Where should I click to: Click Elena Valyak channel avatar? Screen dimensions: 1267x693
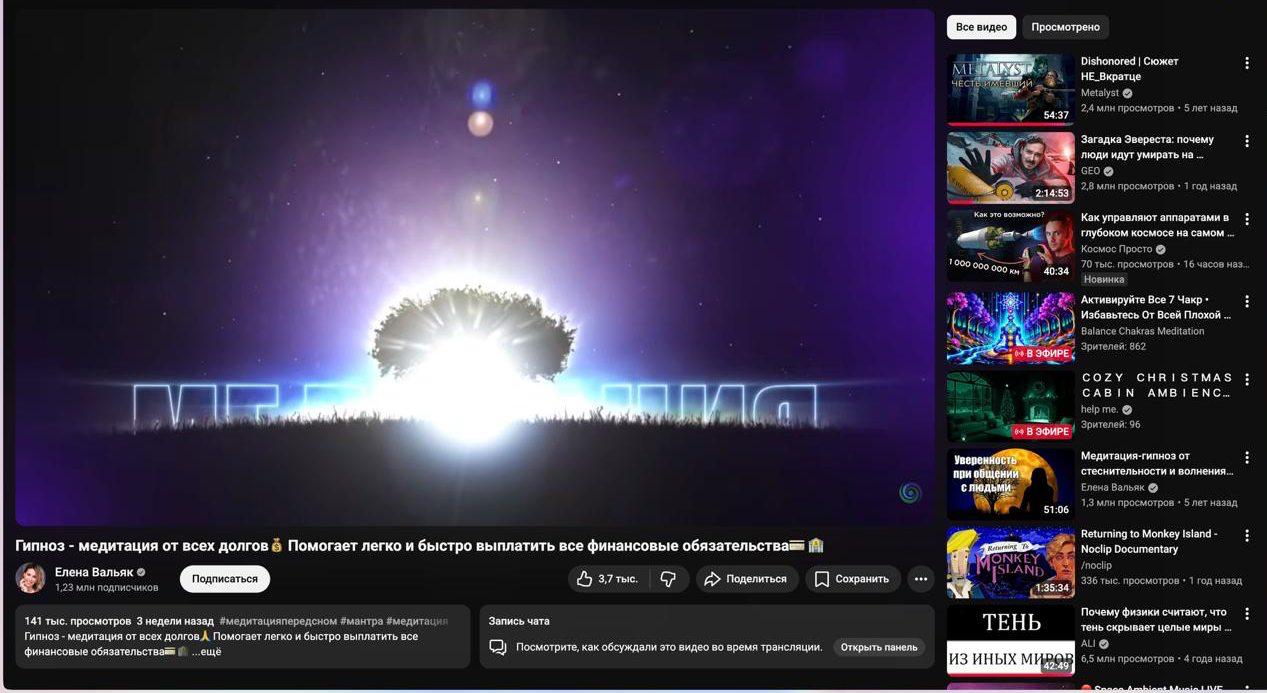point(30,578)
